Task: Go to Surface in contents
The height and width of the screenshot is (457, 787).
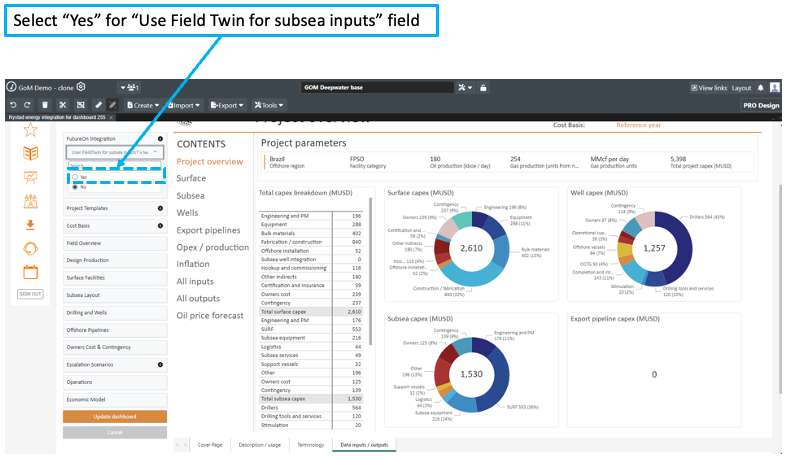Action: 191,178
